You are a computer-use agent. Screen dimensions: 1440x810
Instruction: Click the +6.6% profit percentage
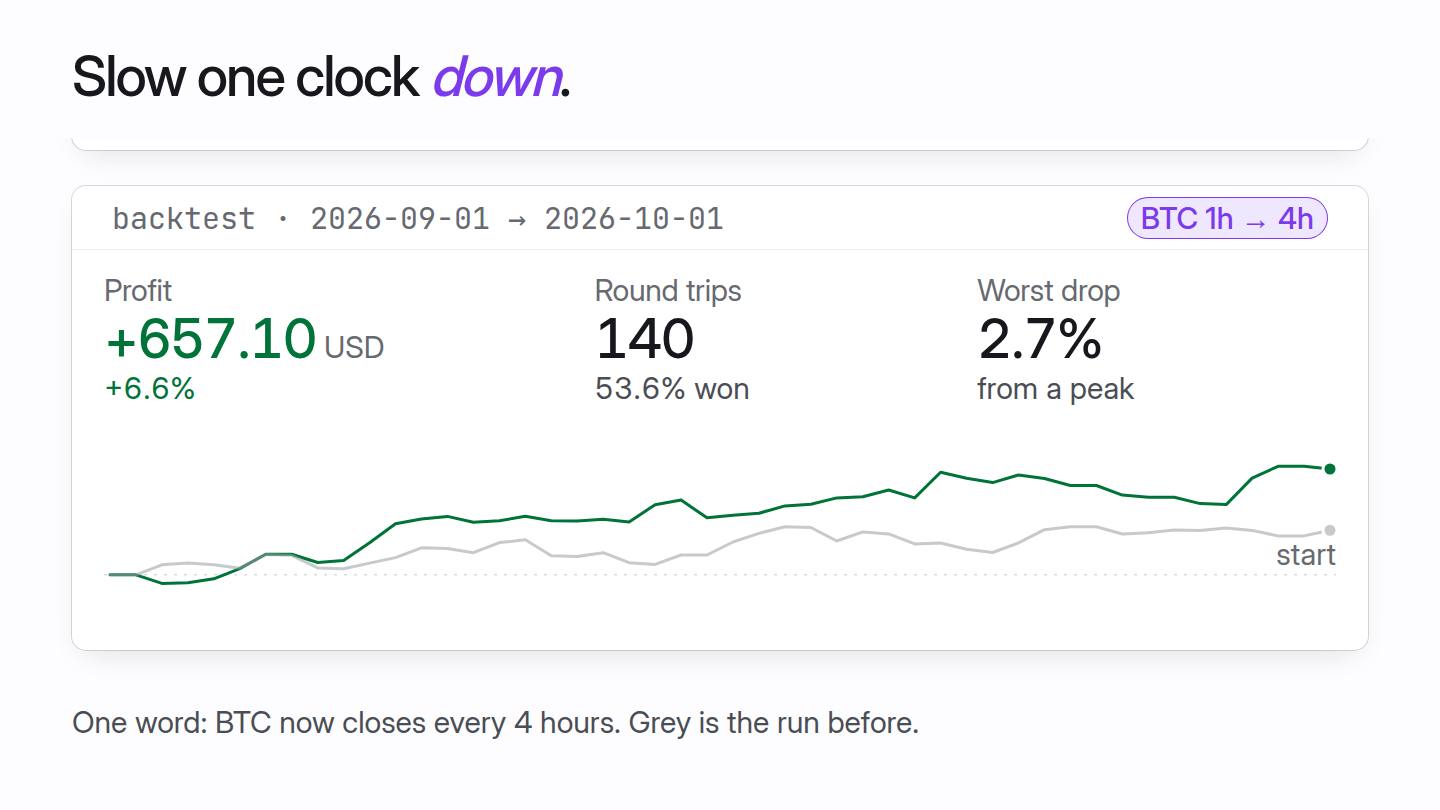click(150, 388)
